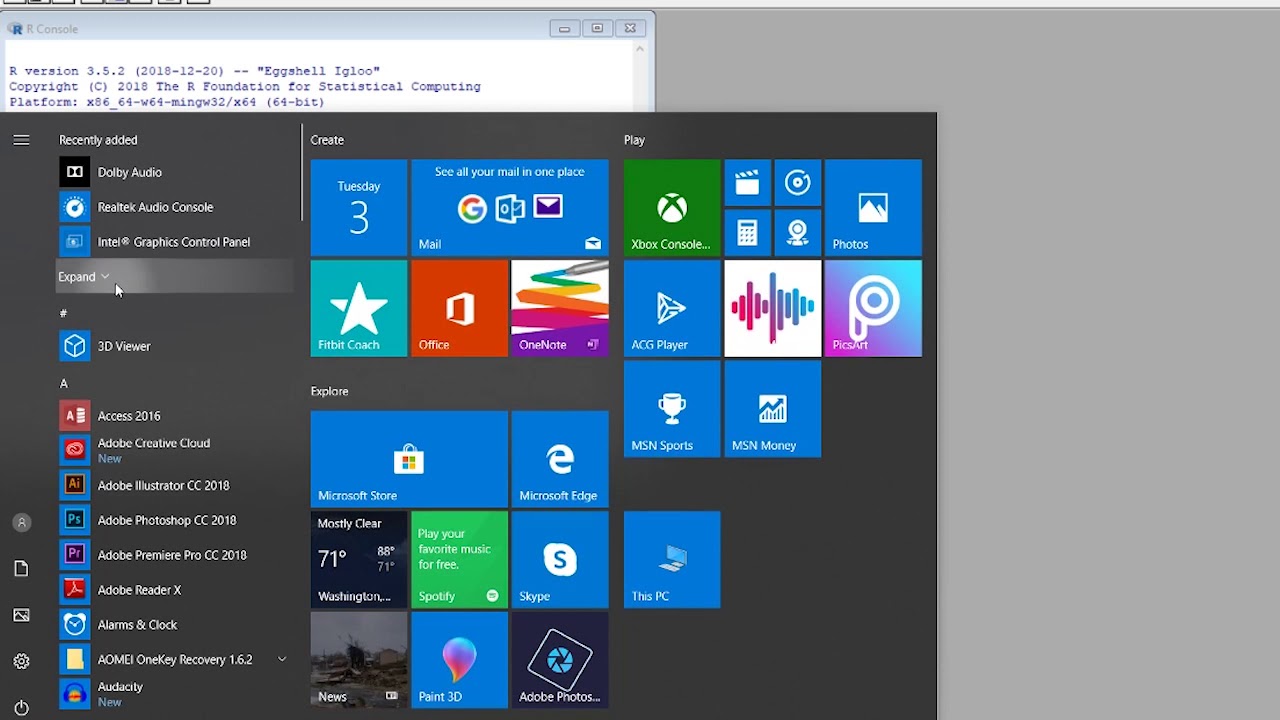Click the R Console title bar icon
This screenshot has width=1280, height=720.
pos(15,29)
